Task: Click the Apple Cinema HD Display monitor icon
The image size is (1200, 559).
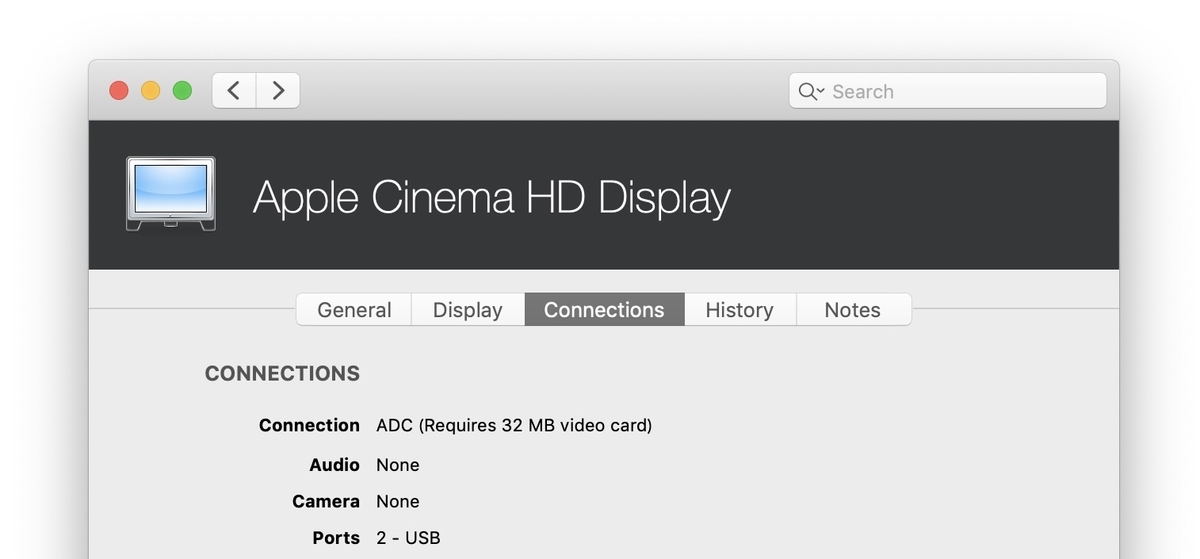Action: pyautogui.click(x=170, y=194)
